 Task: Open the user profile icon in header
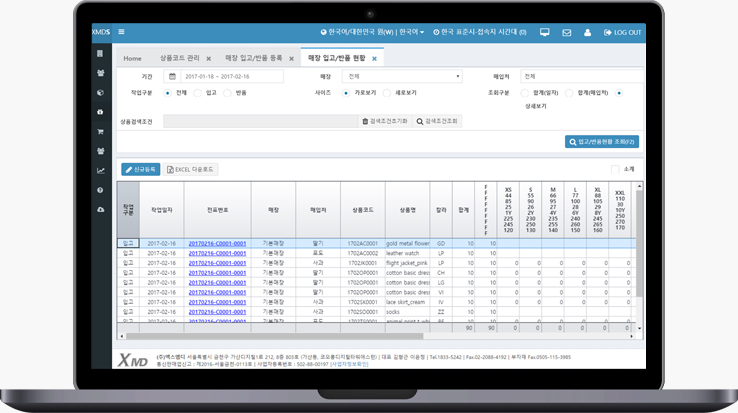point(588,32)
